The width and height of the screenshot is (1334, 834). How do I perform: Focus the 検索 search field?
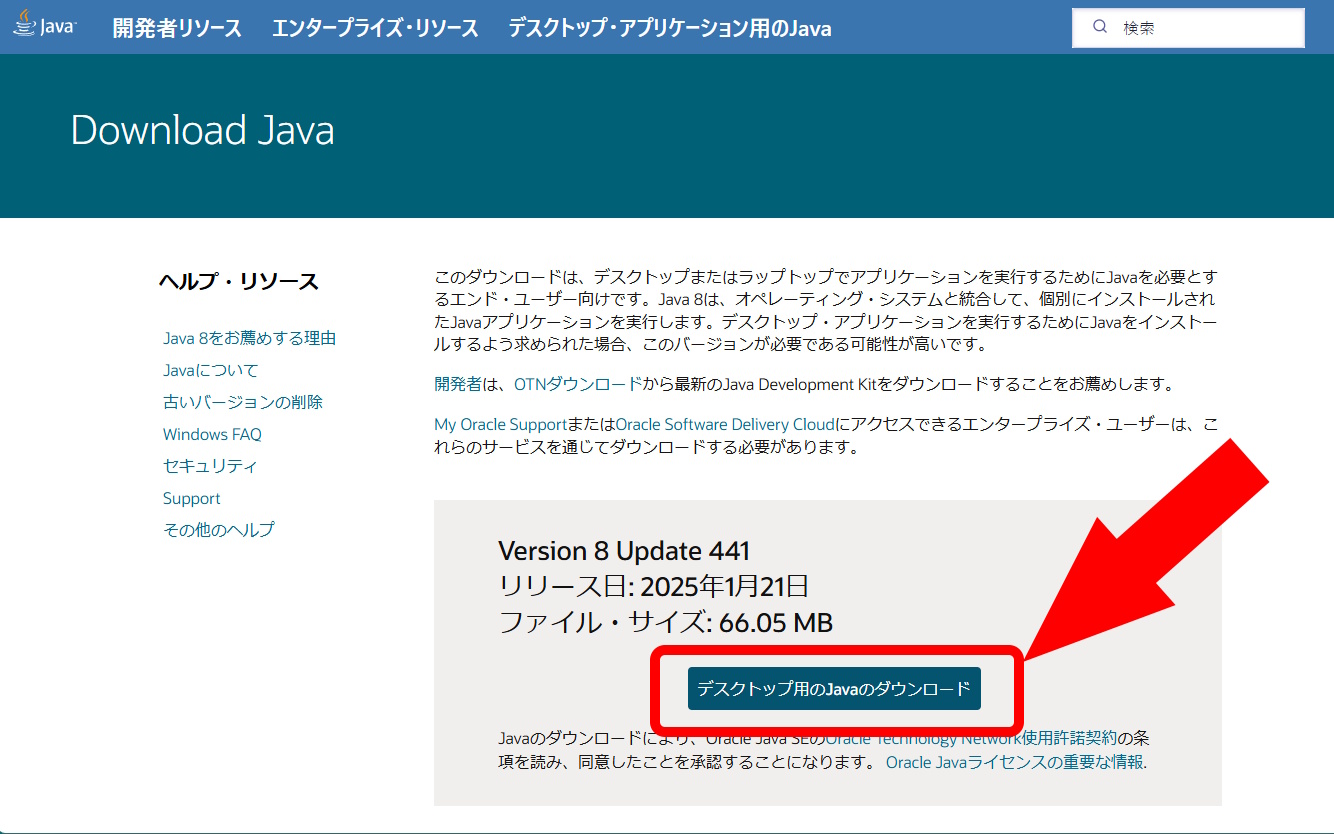pyautogui.click(x=1188, y=28)
